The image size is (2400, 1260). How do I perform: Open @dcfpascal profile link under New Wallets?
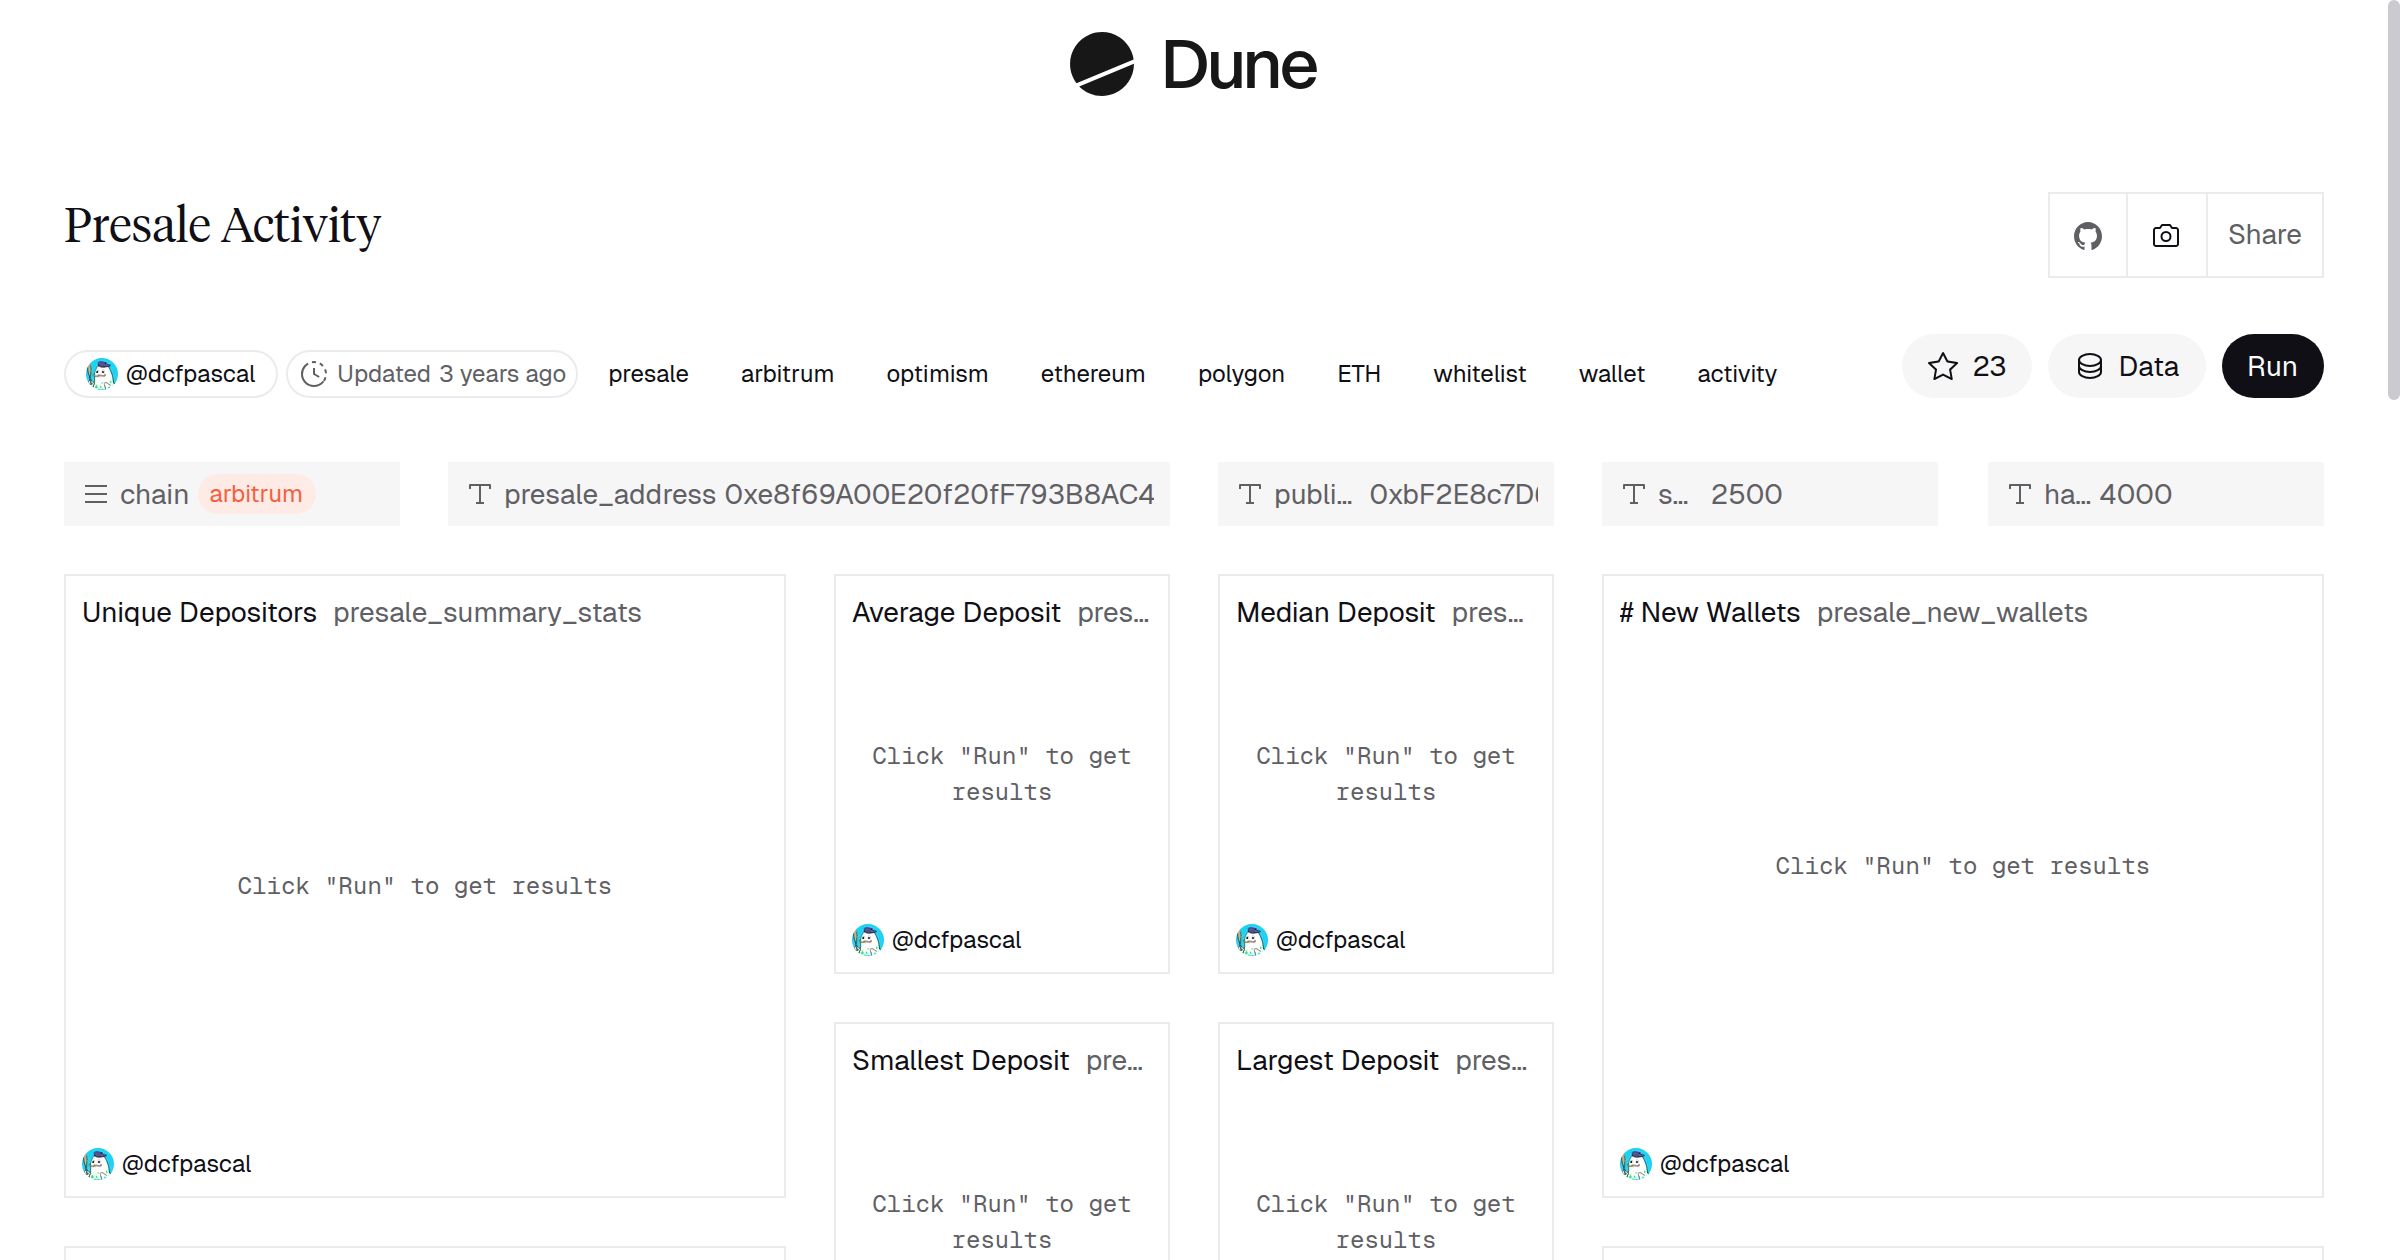pos(1726,1163)
